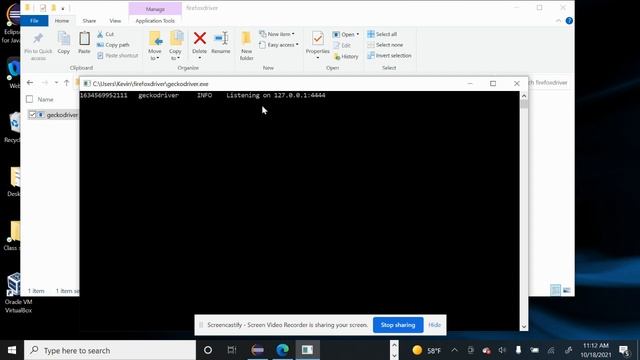
Task: Click Pin to Quick access icon
Action: click(x=38, y=39)
